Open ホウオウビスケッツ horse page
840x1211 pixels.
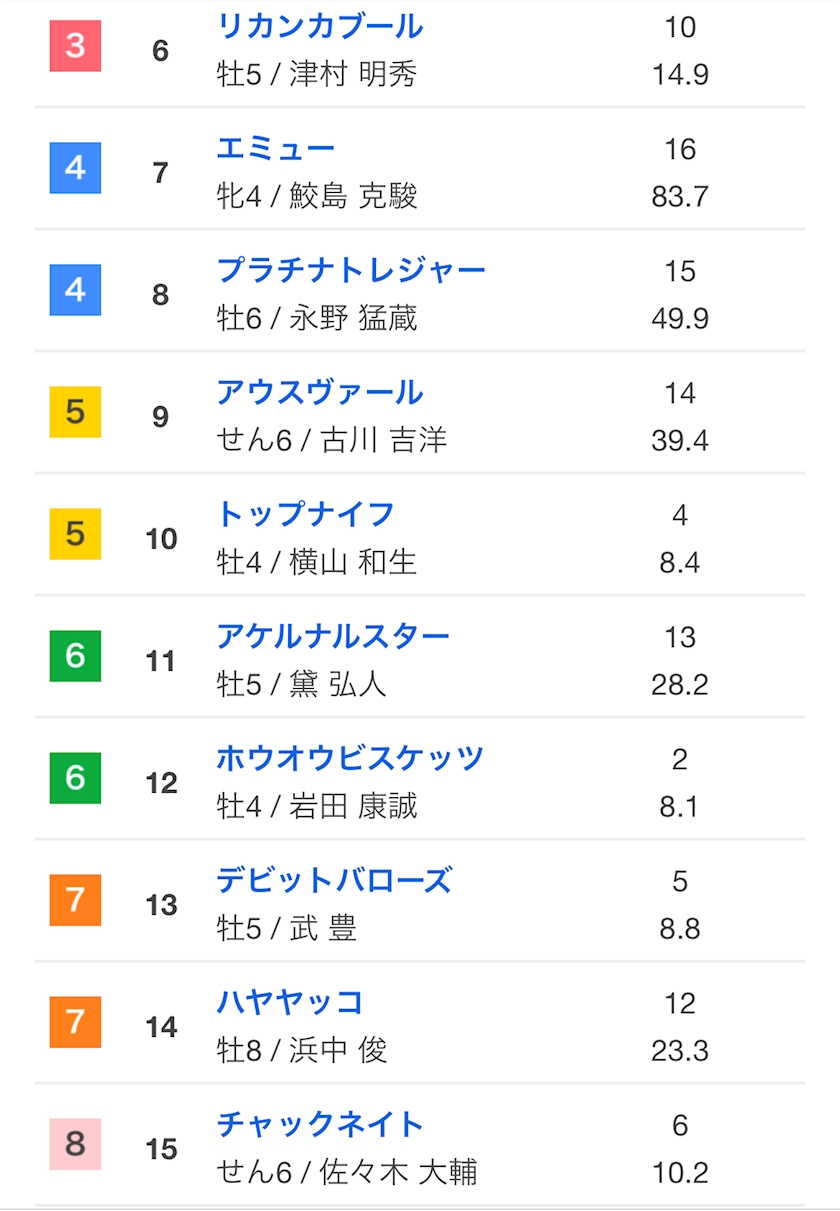350,759
